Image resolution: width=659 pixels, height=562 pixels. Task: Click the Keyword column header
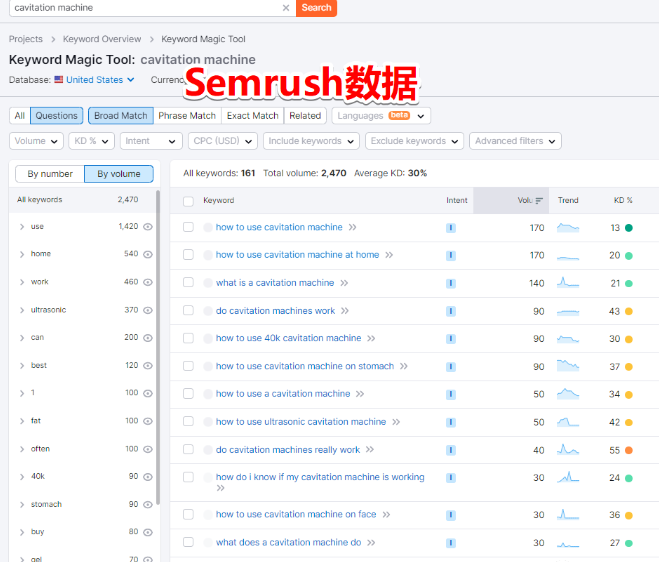[x=219, y=201]
